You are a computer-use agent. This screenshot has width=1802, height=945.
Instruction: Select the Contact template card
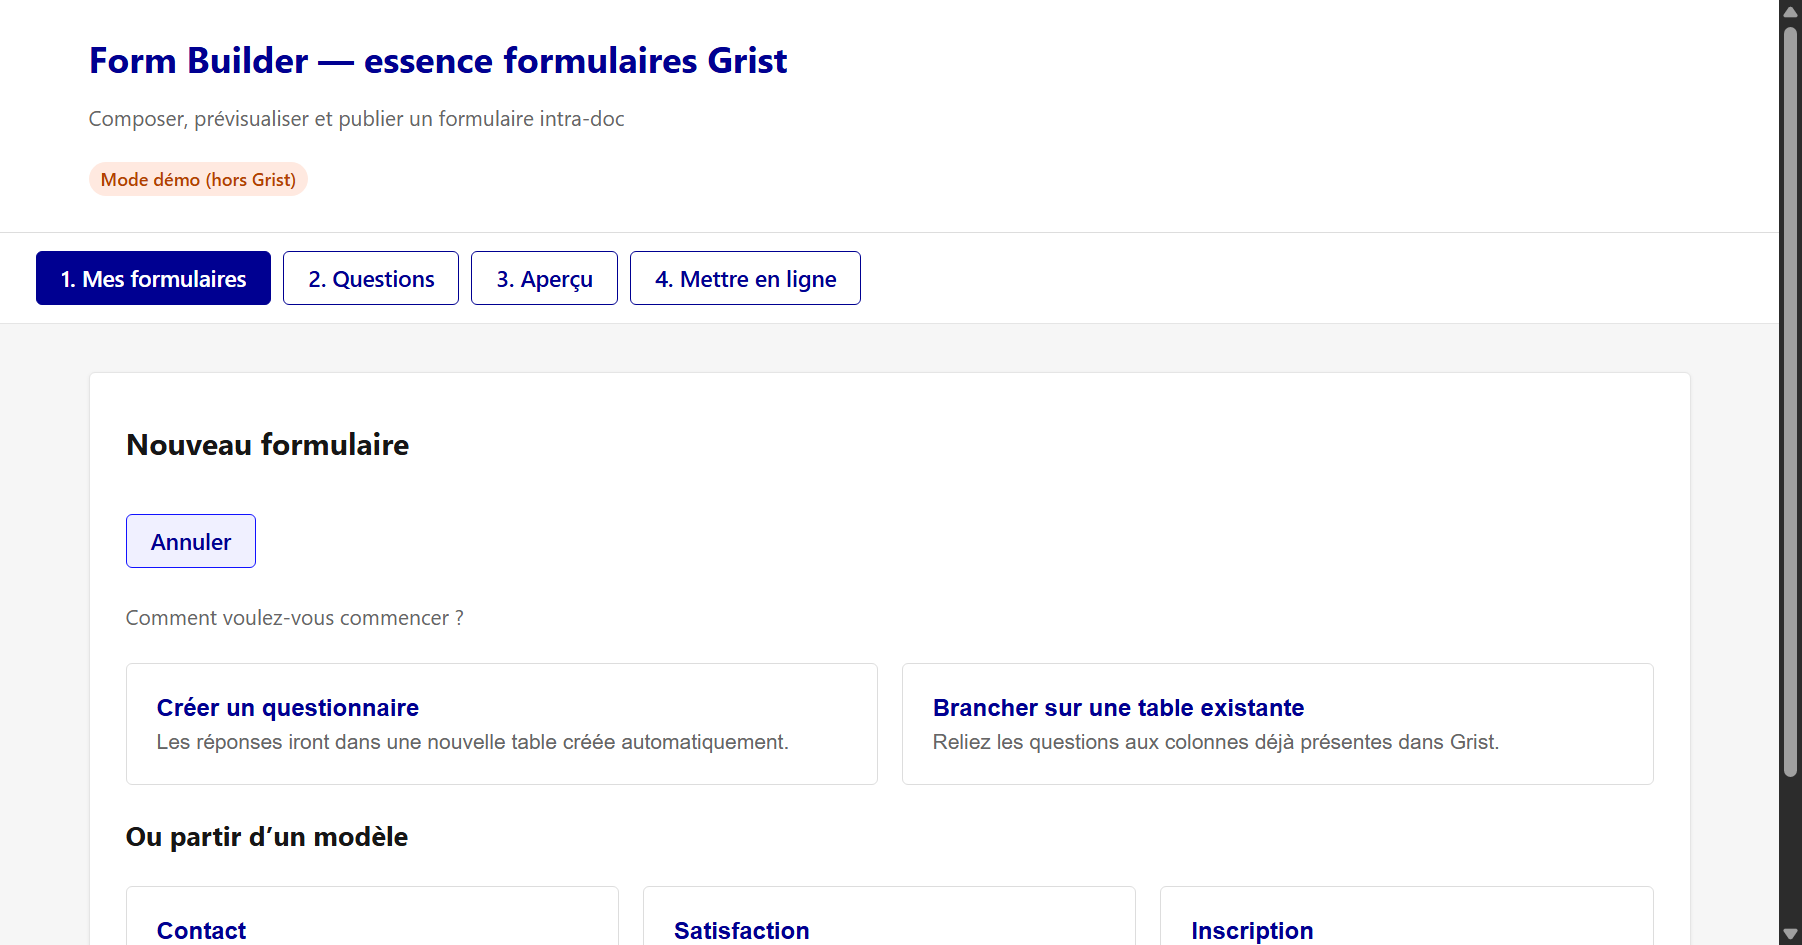point(372,916)
